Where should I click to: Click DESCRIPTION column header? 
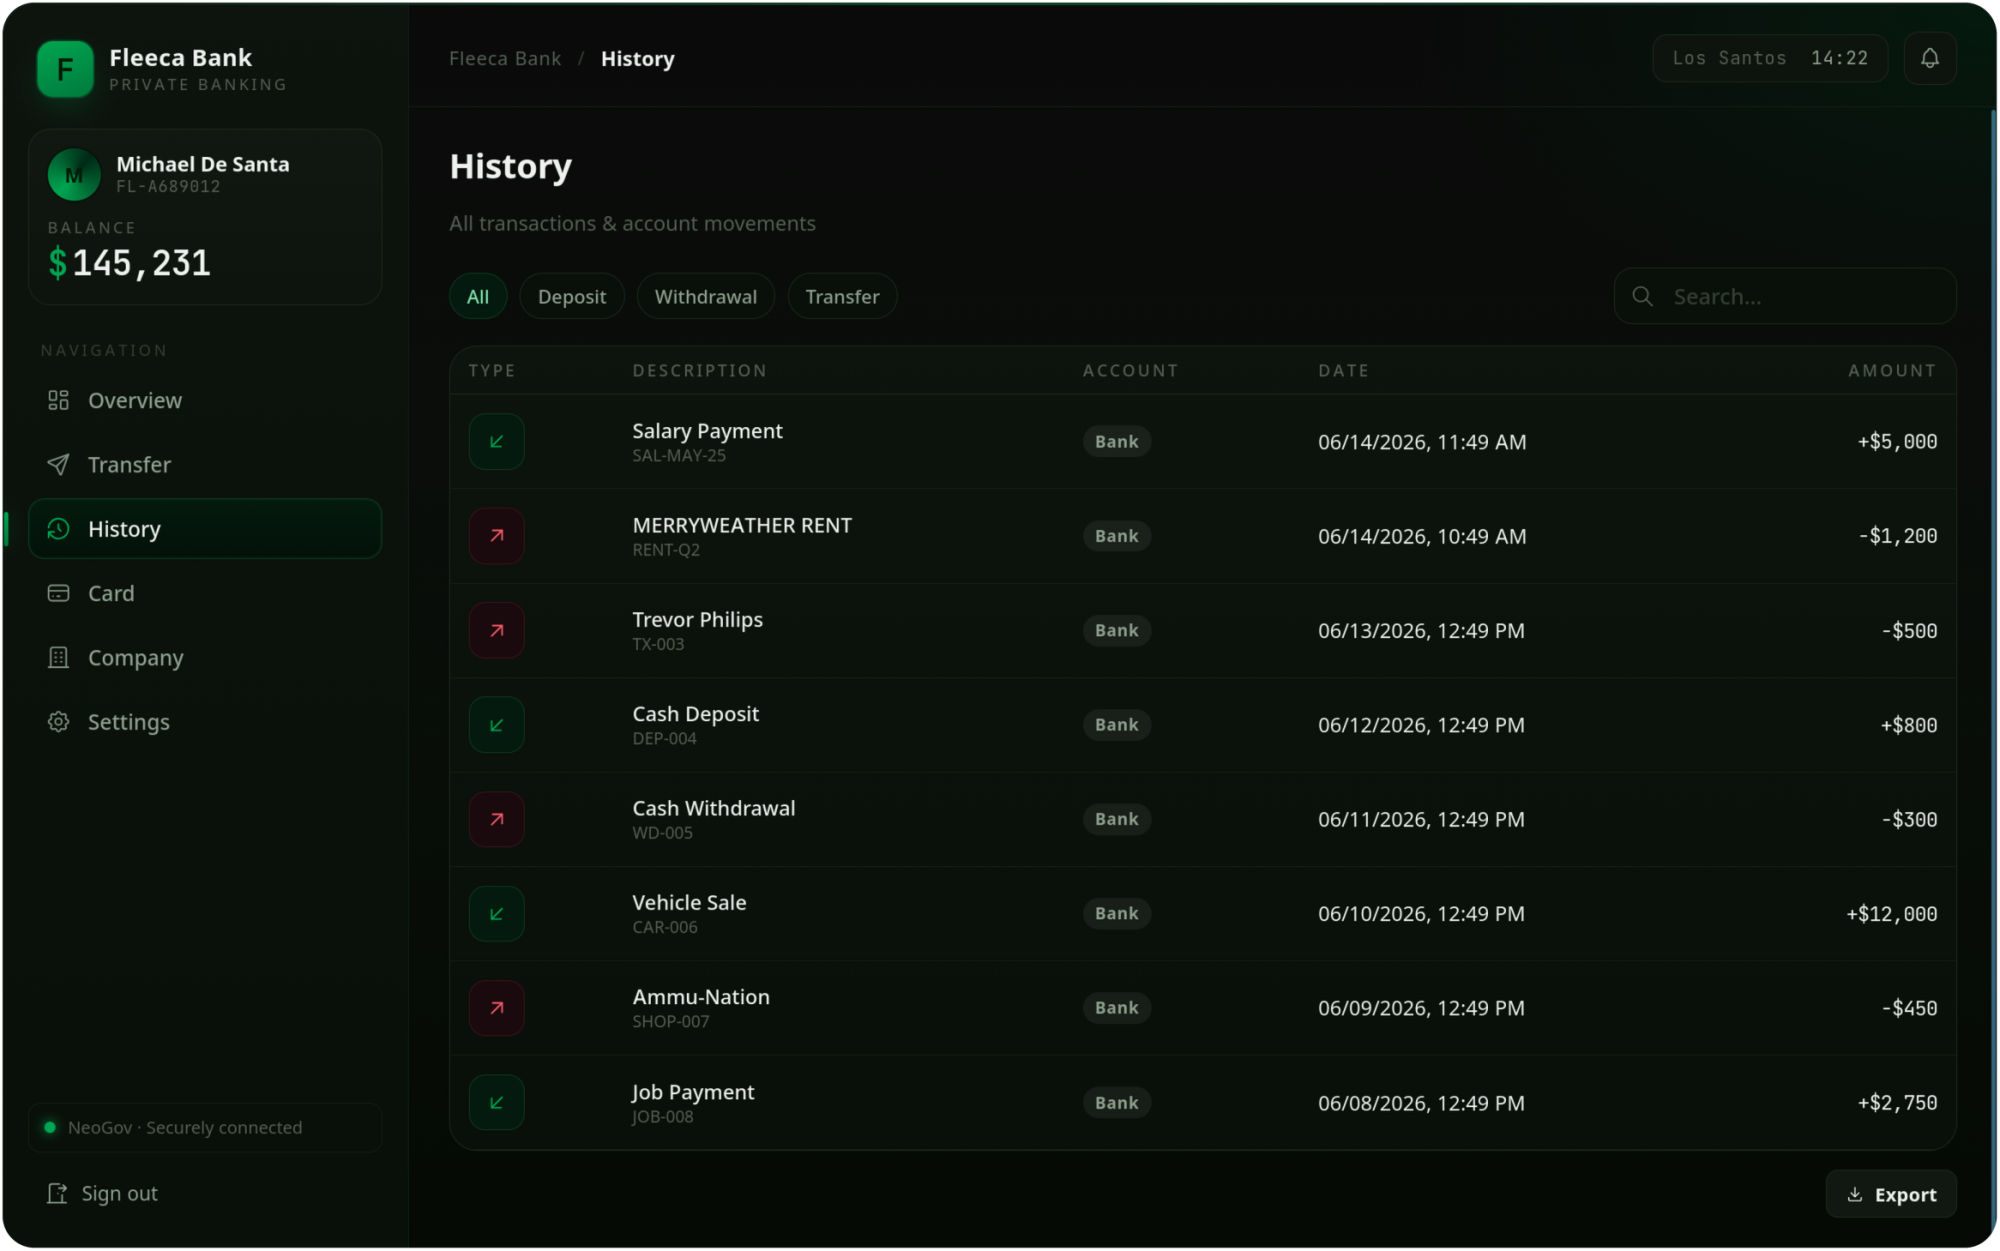click(x=699, y=370)
